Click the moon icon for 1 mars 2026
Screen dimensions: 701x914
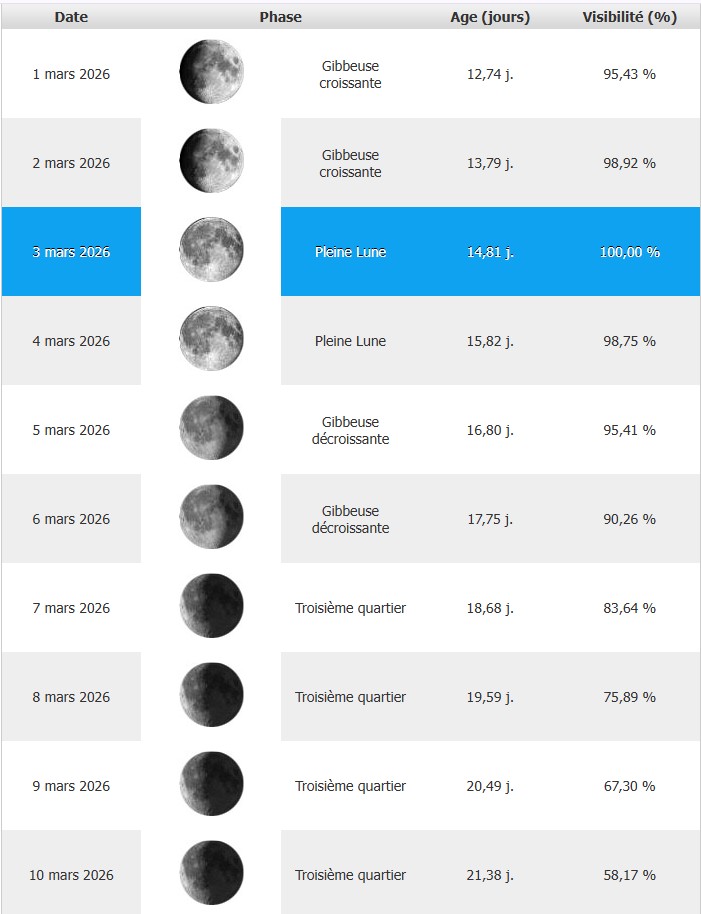point(211,72)
